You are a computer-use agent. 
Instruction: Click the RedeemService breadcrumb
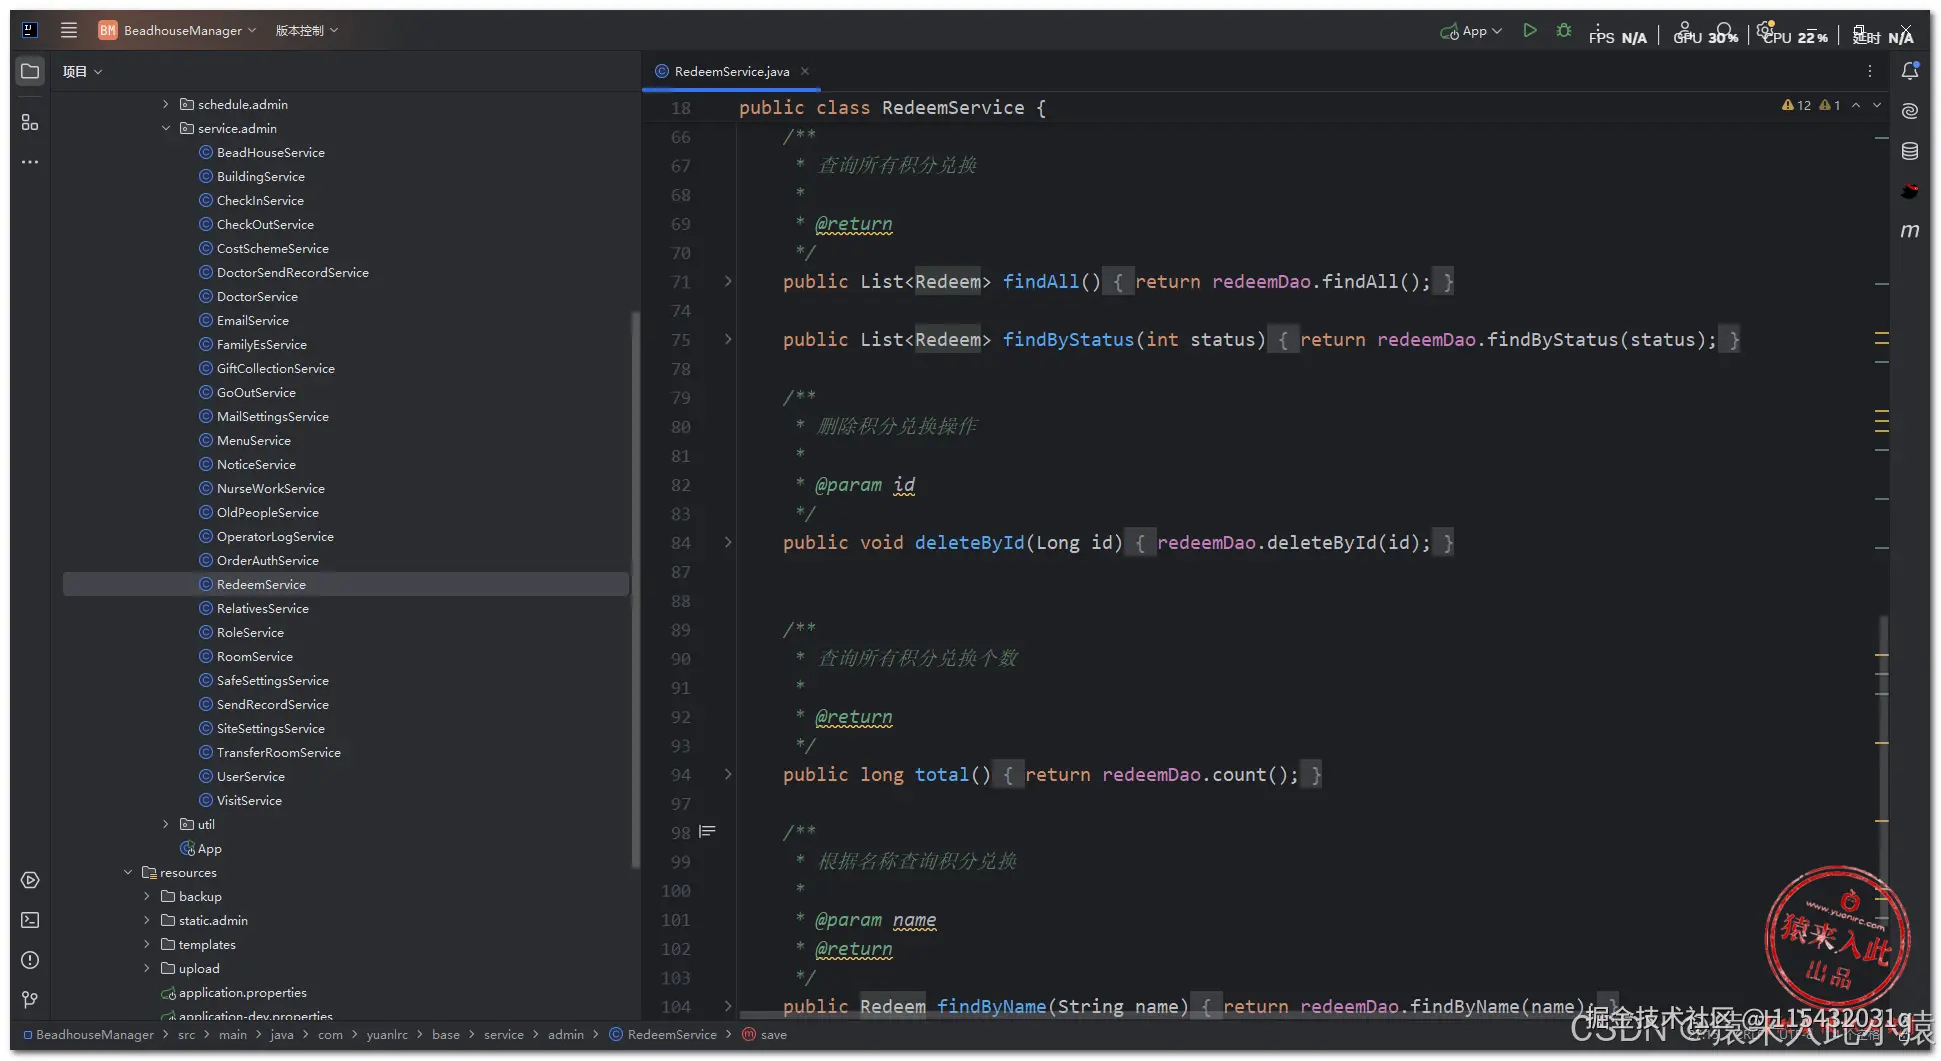coord(663,1035)
